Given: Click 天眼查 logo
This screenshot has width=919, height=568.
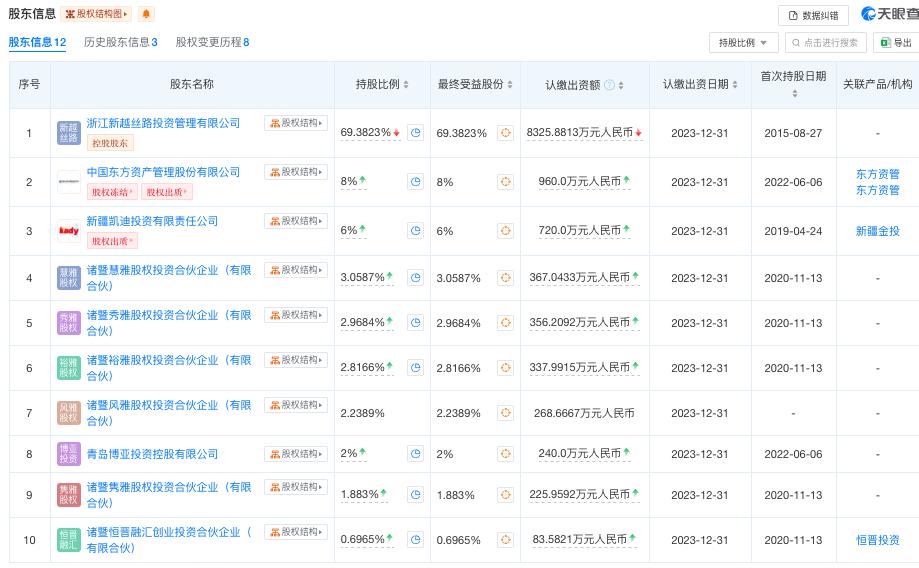Looking at the screenshot, I should (x=890, y=13).
